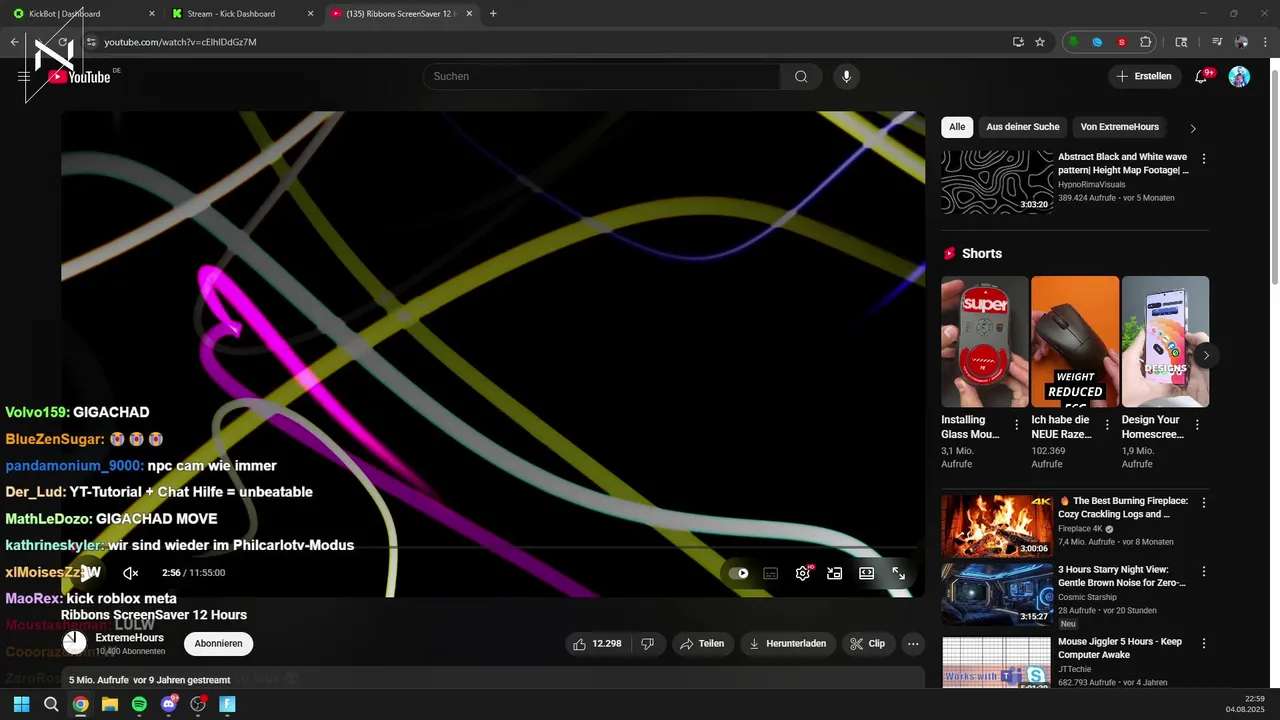The width and height of the screenshot is (1280, 720).
Task: Select the Von ExtremeHours chip
Action: (x=1120, y=127)
